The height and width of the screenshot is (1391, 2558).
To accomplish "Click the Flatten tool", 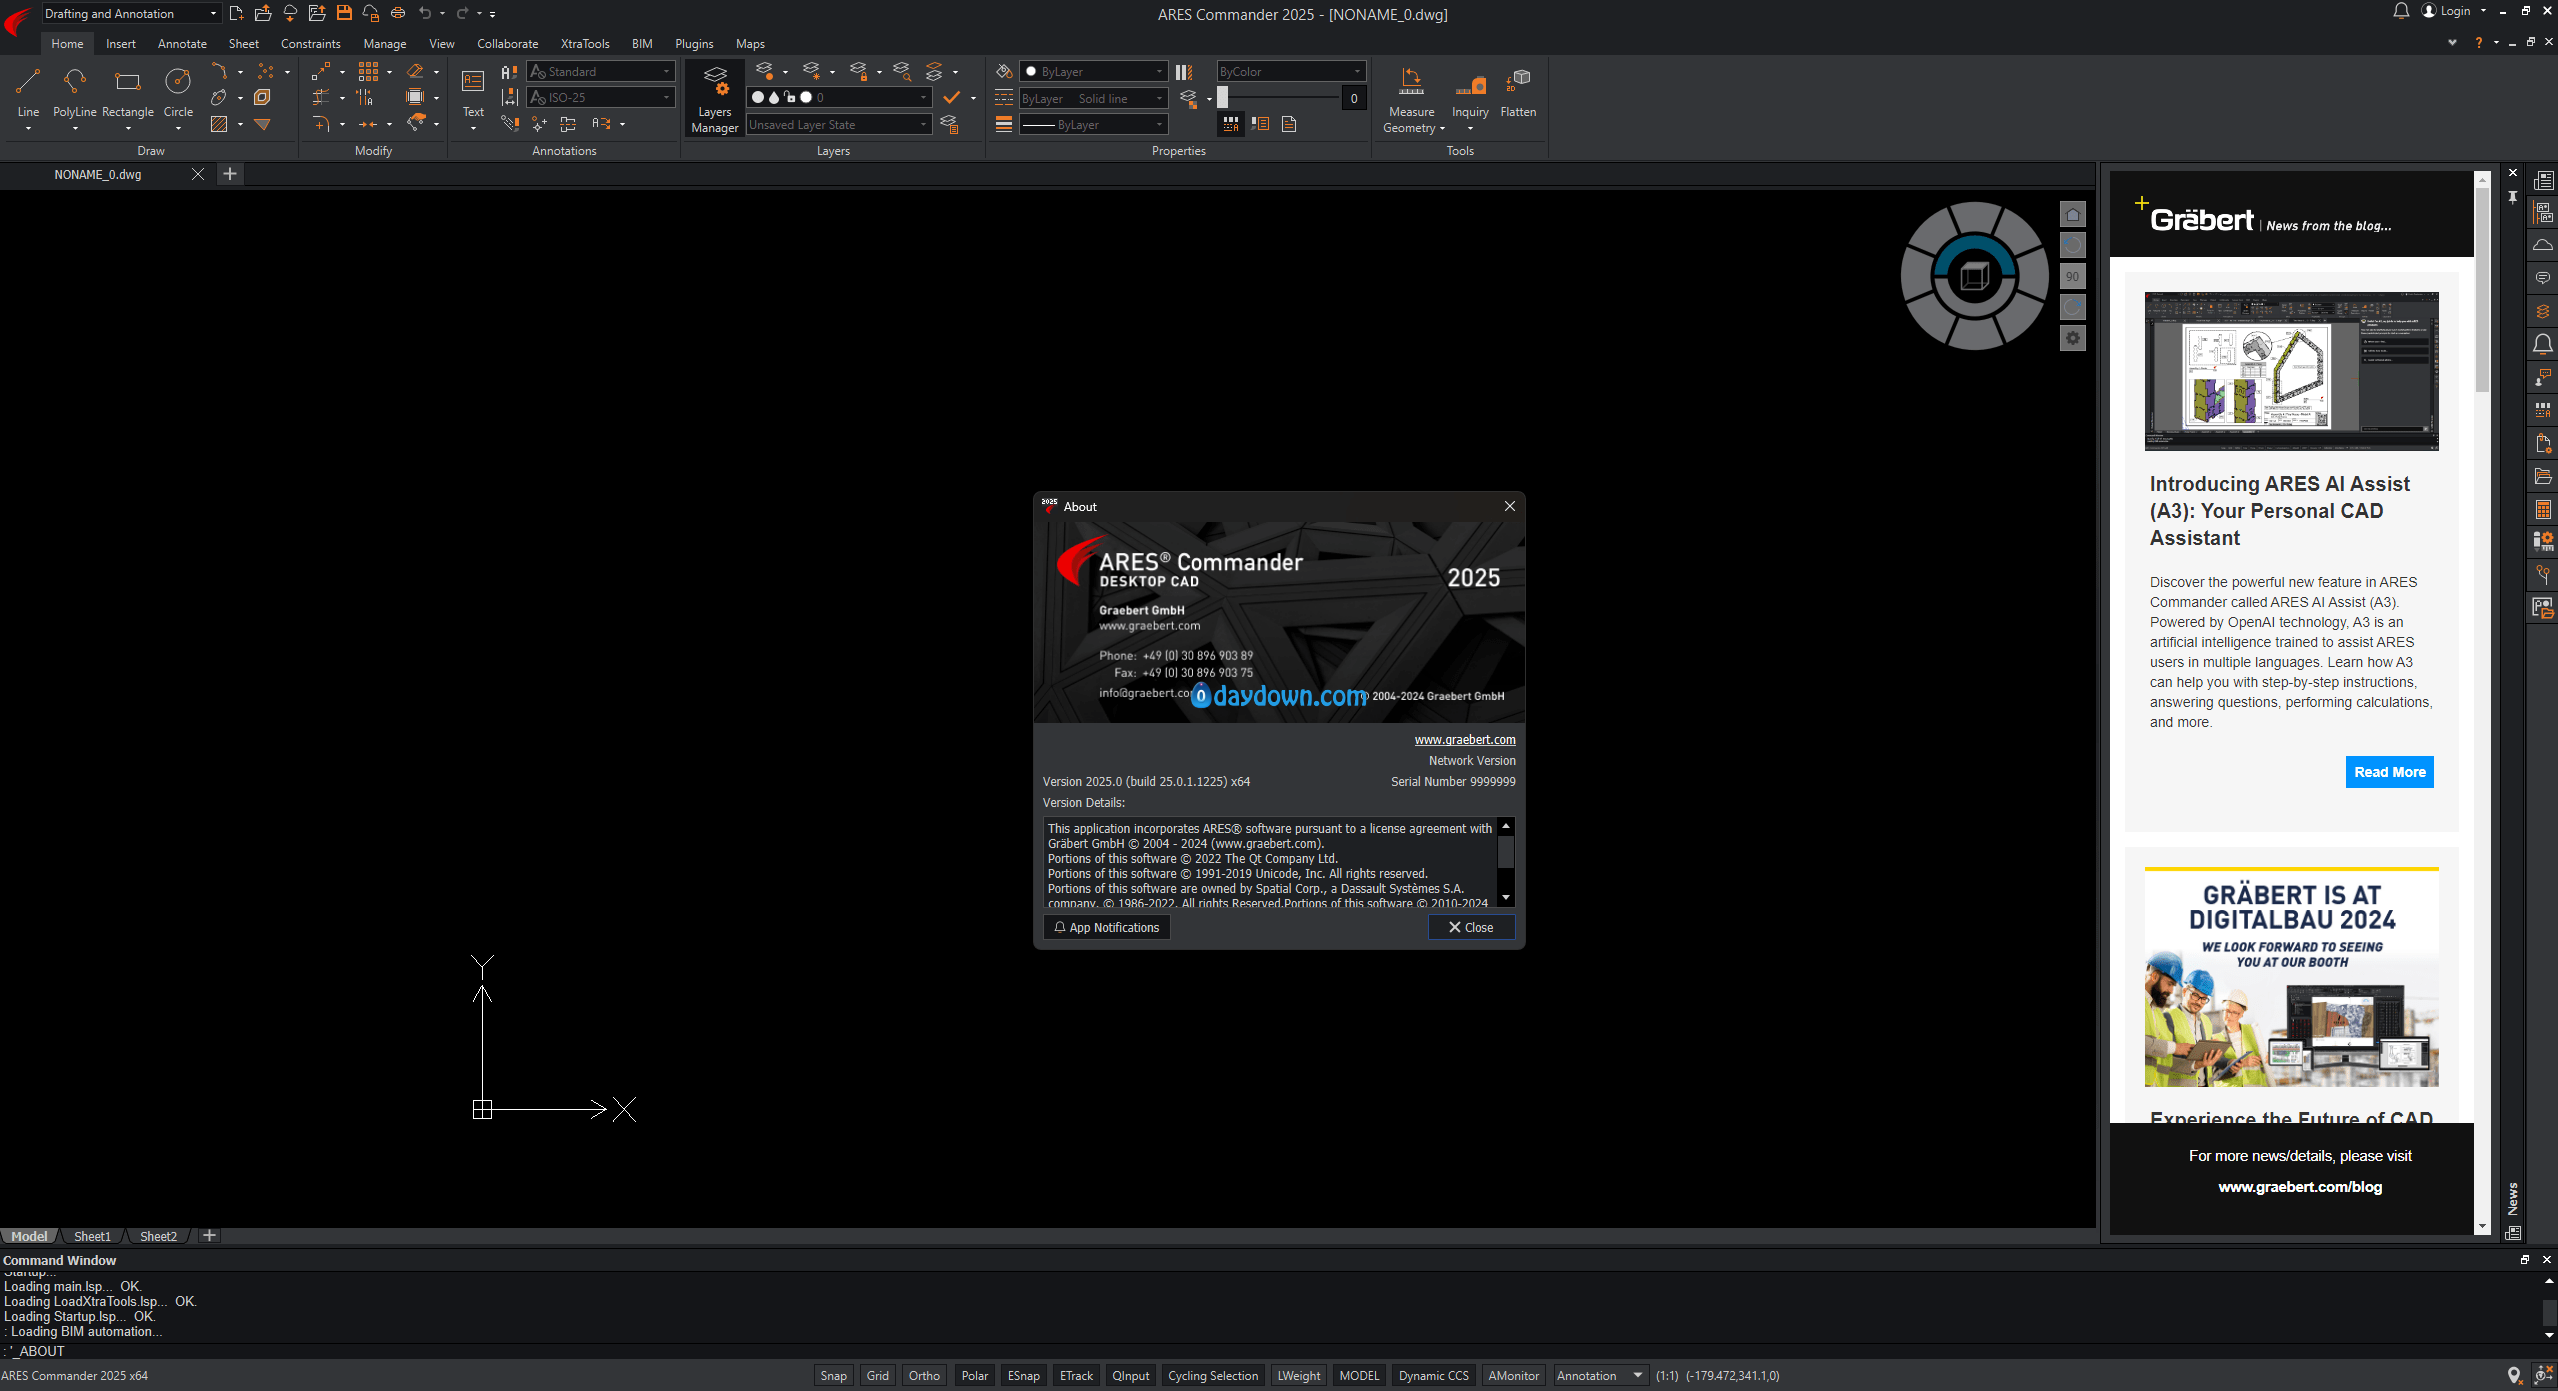I will pos(1518,92).
